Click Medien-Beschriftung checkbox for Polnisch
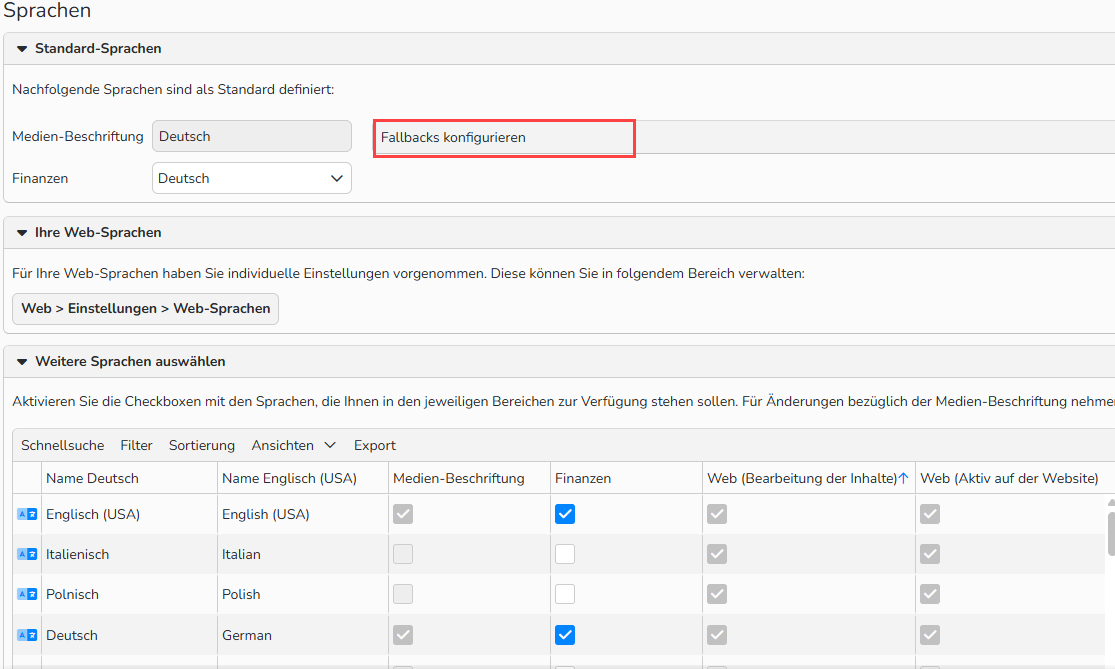This screenshot has width=1115, height=669. pos(403,594)
